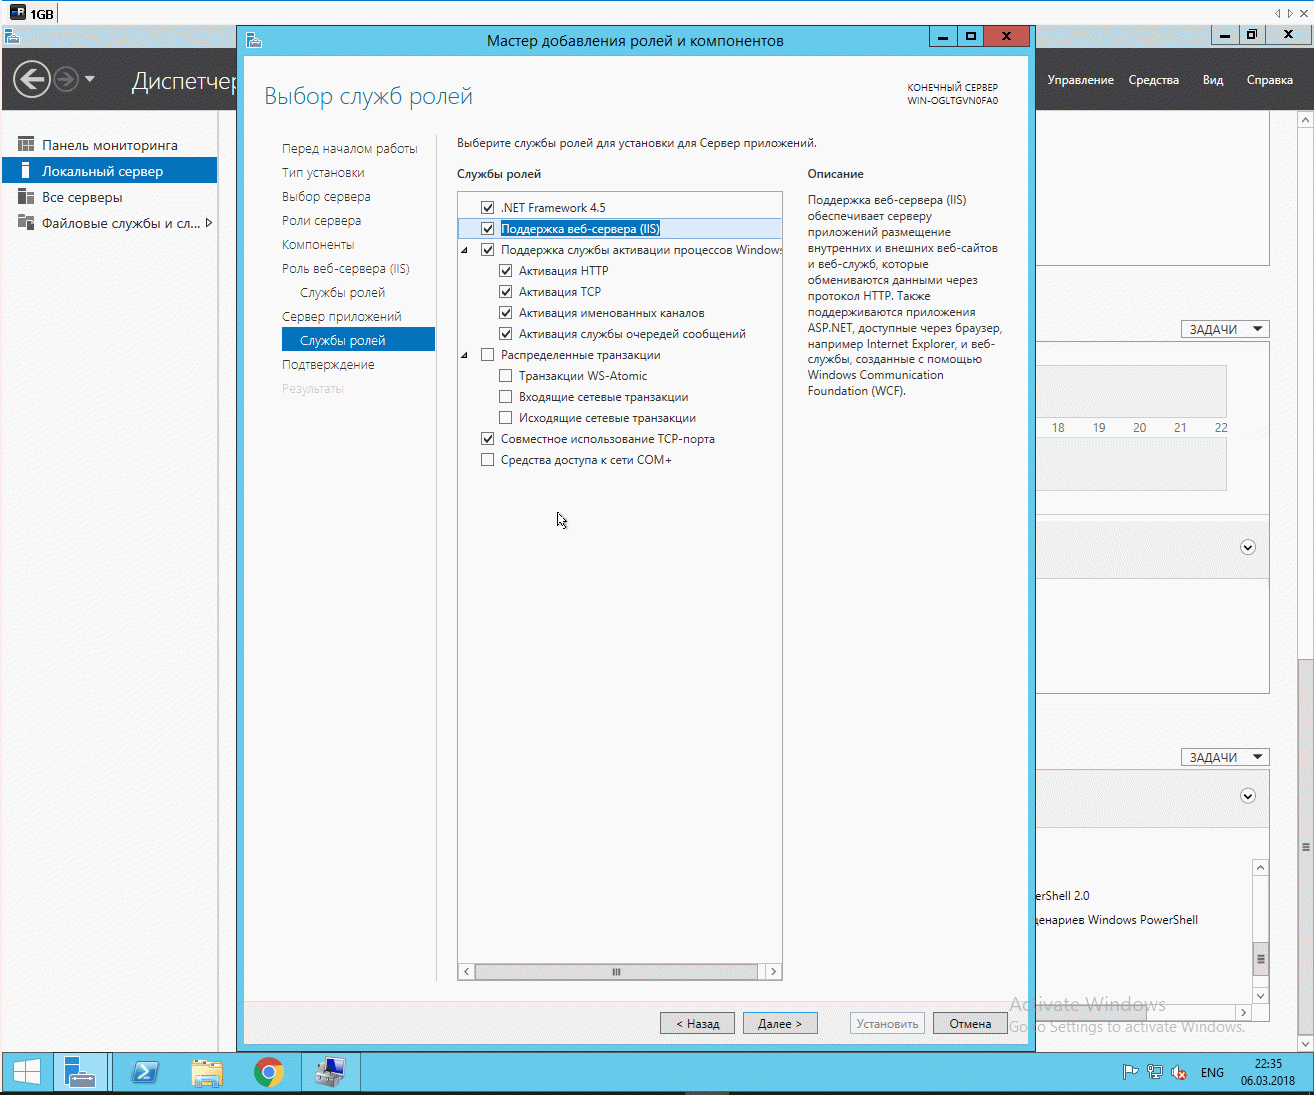
Task: Select Локальный сервер in the sidebar
Action: coord(110,171)
